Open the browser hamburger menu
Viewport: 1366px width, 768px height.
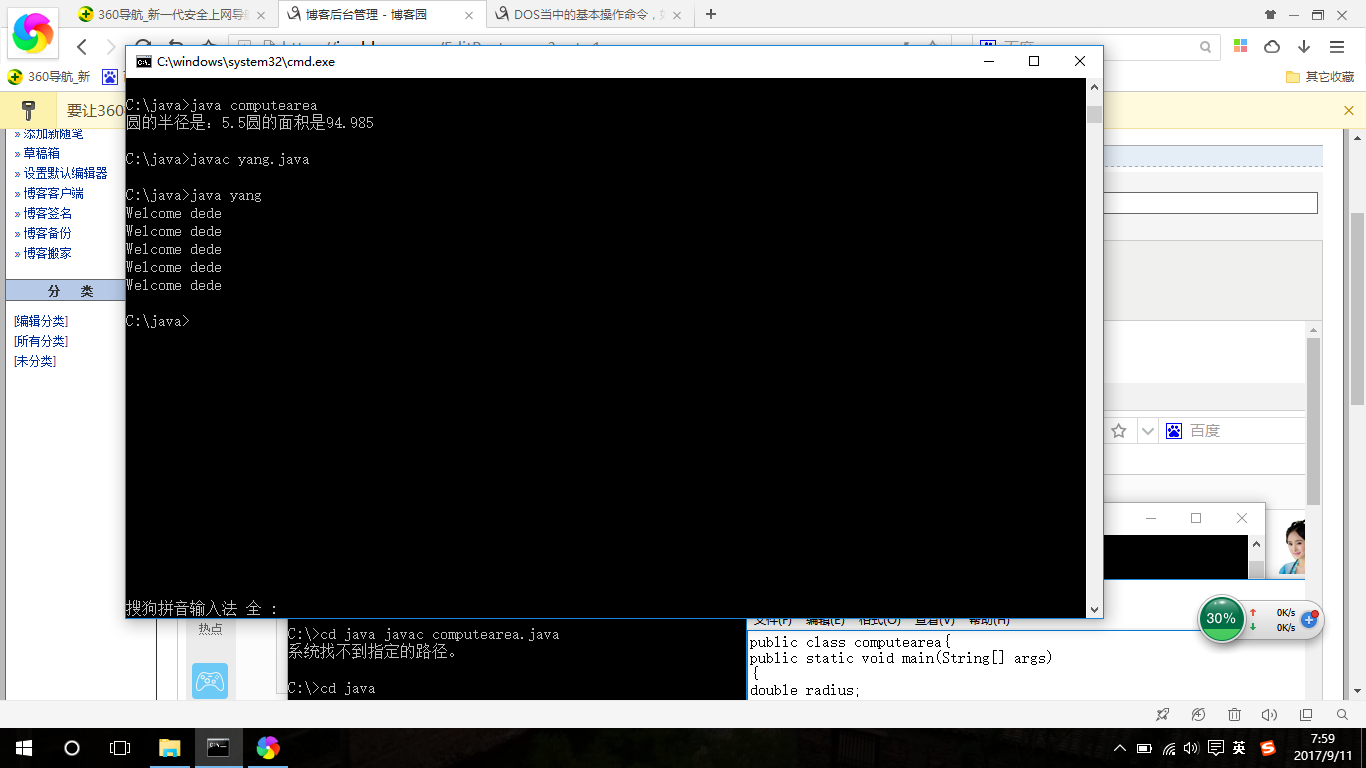click(x=1337, y=47)
